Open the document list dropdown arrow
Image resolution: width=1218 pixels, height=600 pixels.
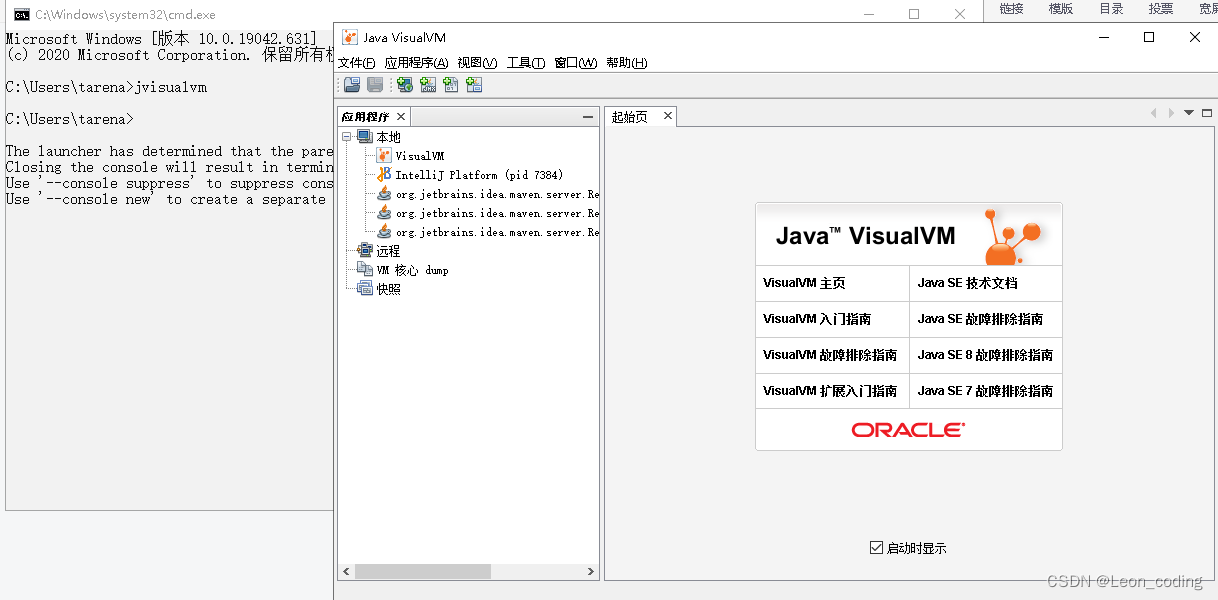tap(1189, 113)
